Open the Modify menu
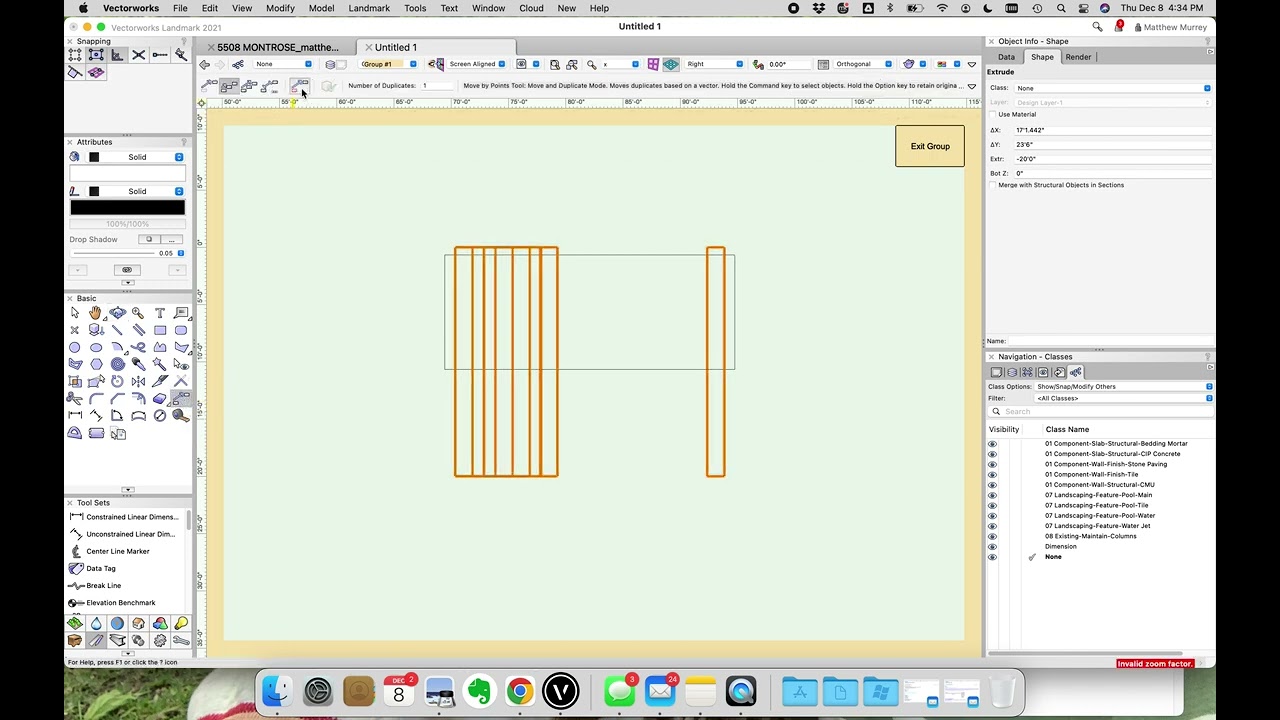The height and width of the screenshot is (720, 1280). tap(280, 8)
